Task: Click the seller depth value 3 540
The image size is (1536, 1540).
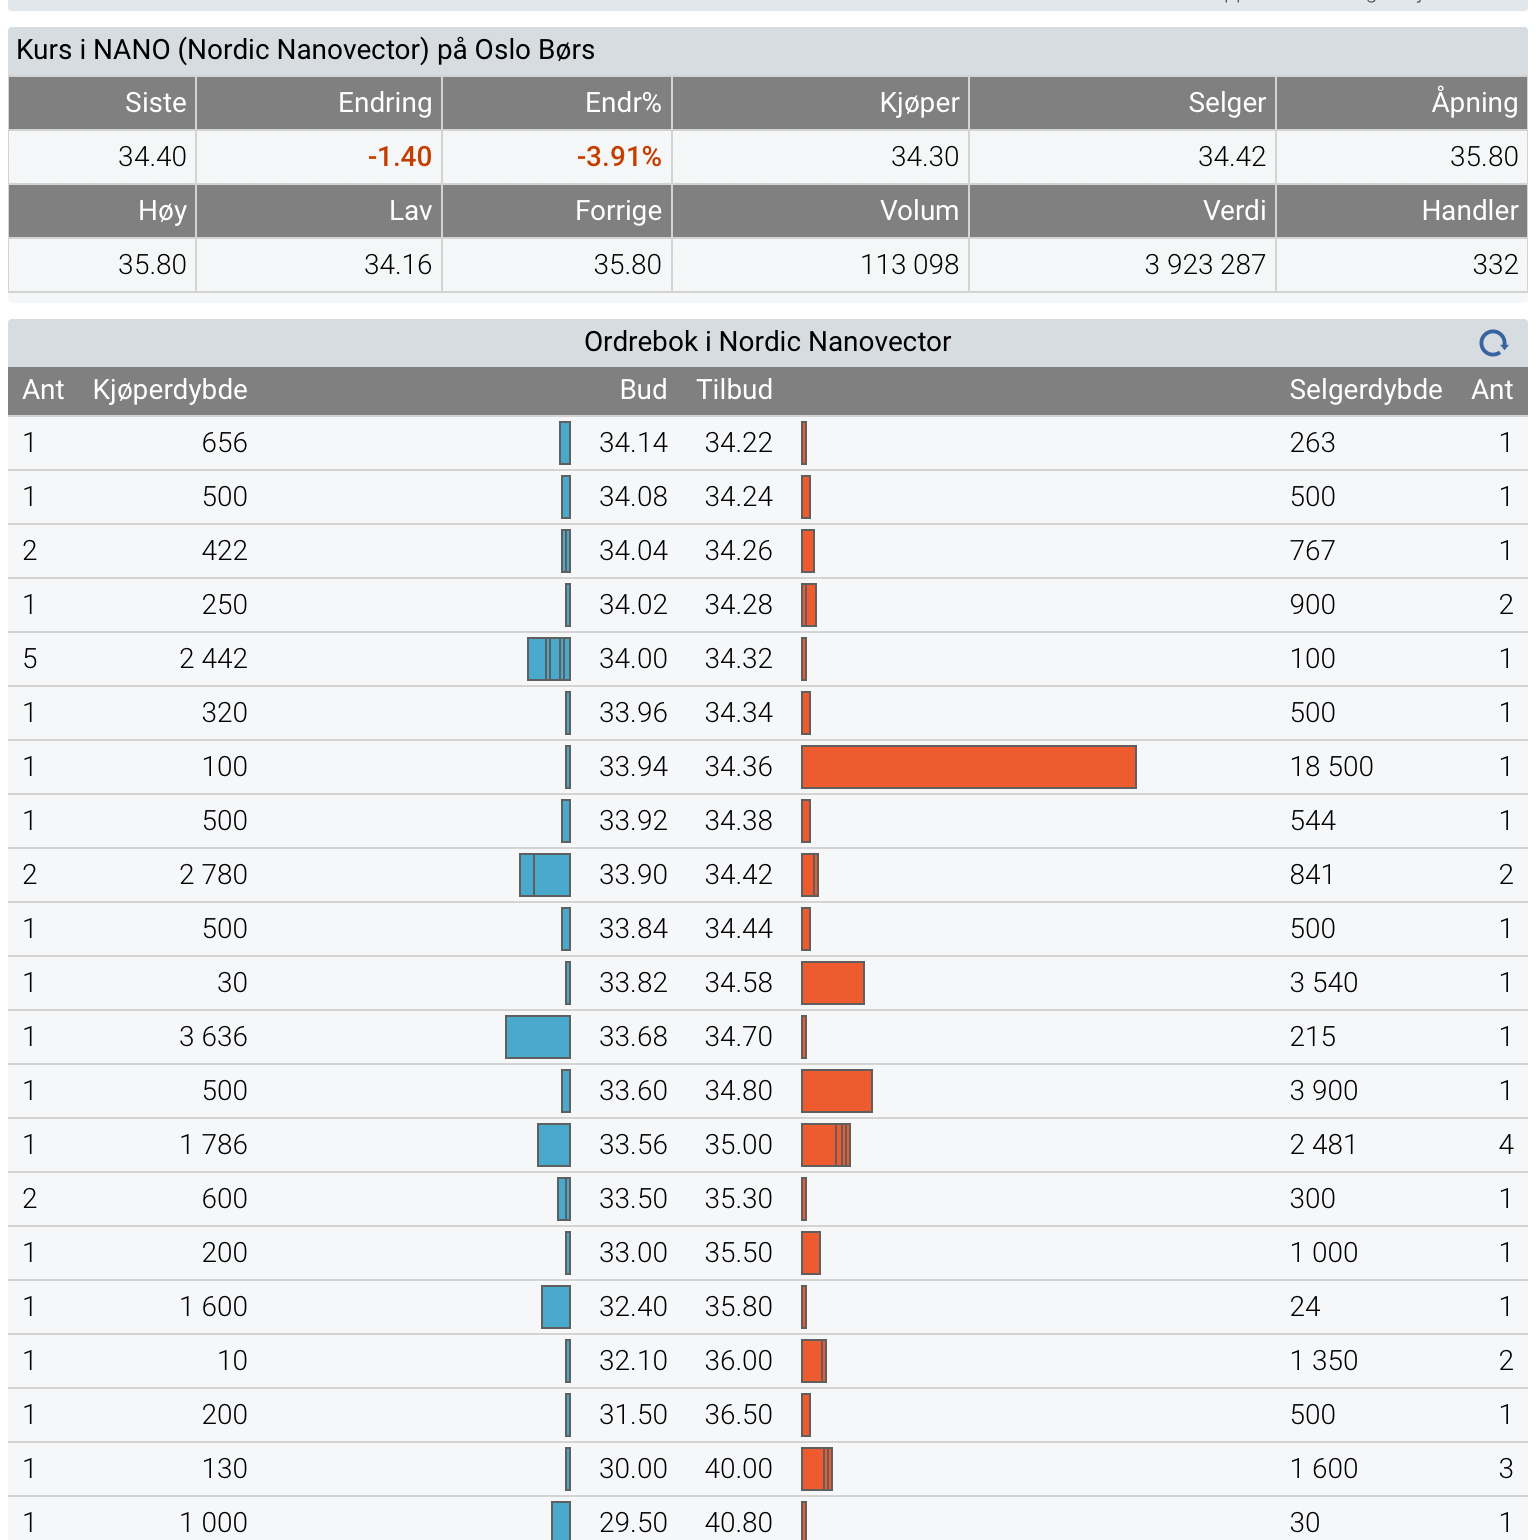Action: pyautogui.click(x=1324, y=983)
